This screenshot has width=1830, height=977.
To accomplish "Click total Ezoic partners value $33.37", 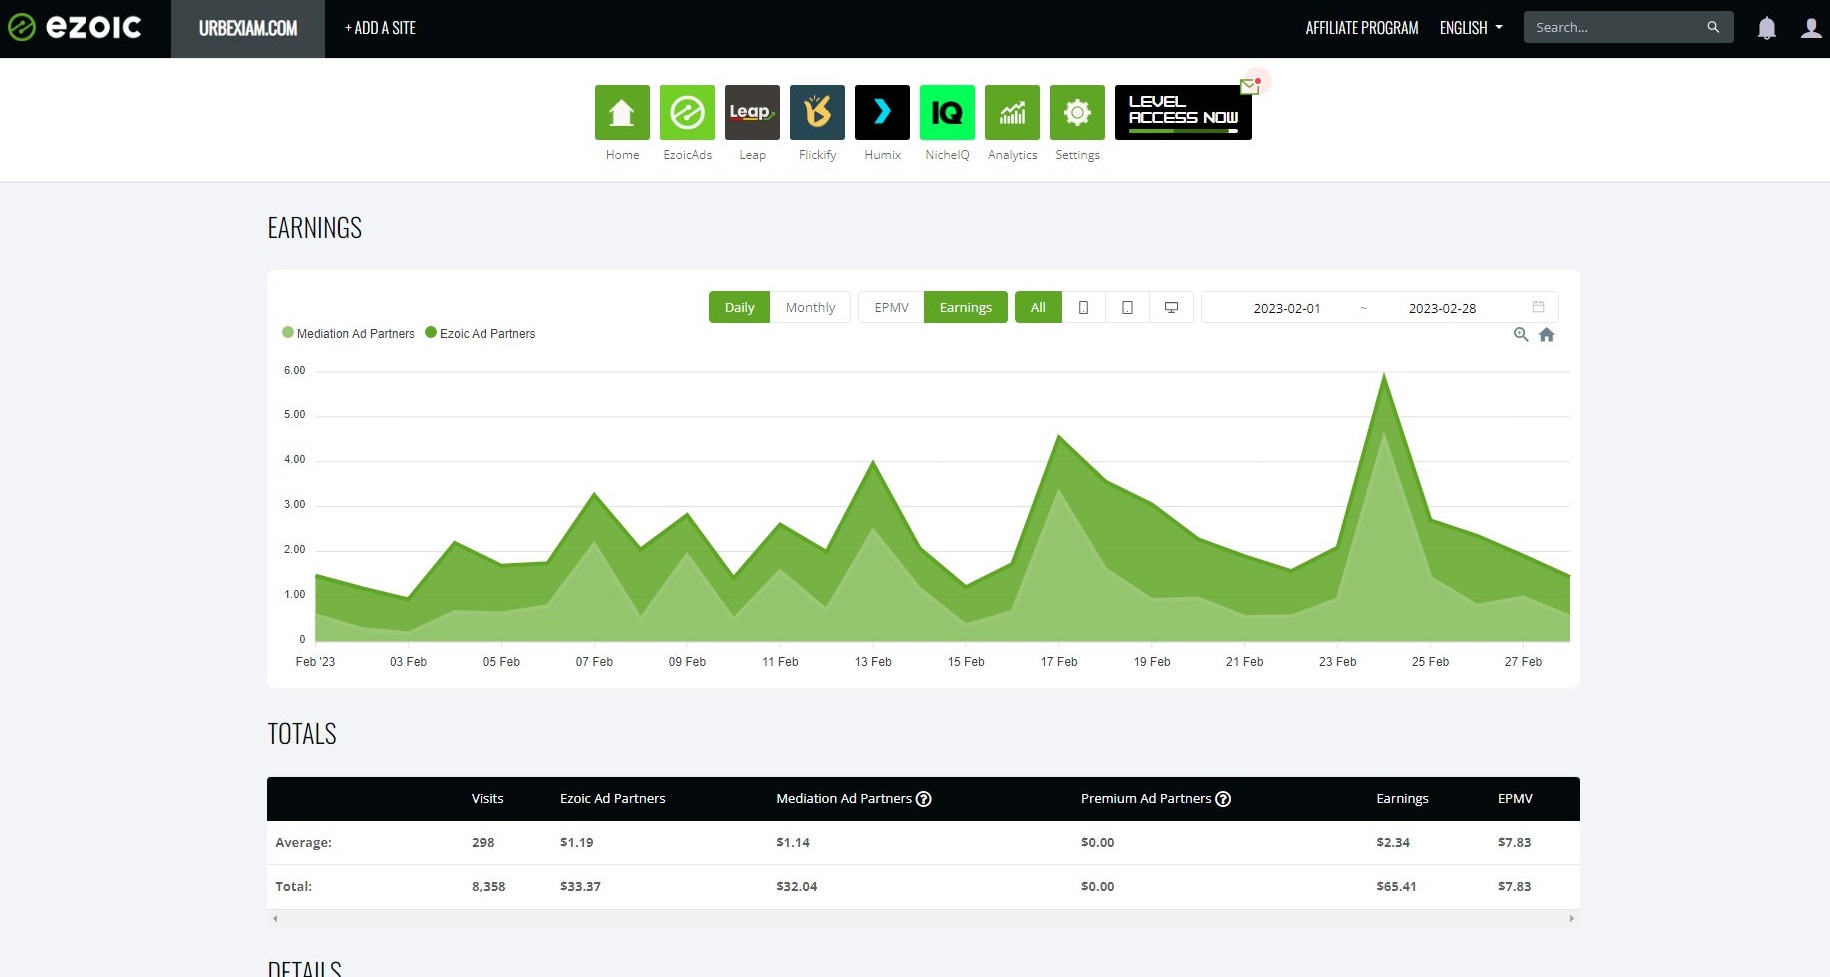I will tap(580, 886).
